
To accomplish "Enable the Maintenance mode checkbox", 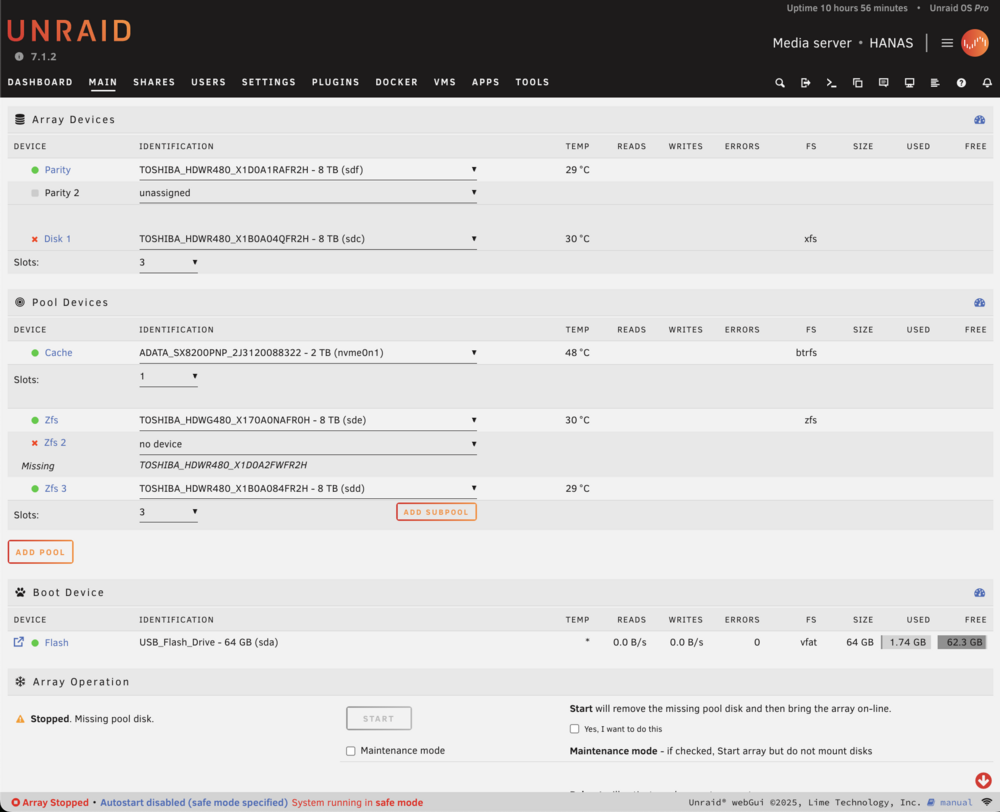I will 351,751.
